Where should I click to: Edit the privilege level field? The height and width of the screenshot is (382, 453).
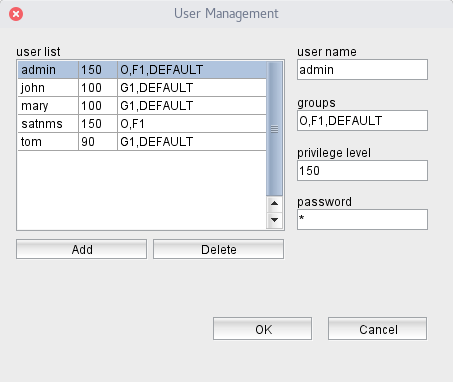(362, 171)
